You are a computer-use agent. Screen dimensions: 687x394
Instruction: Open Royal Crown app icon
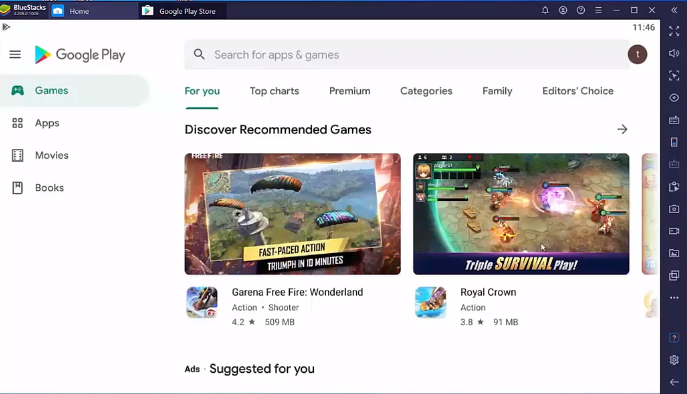tap(431, 302)
